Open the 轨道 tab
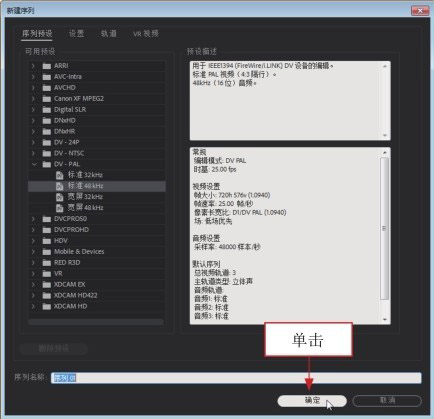The width and height of the screenshot is (434, 419). tap(109, 34)
